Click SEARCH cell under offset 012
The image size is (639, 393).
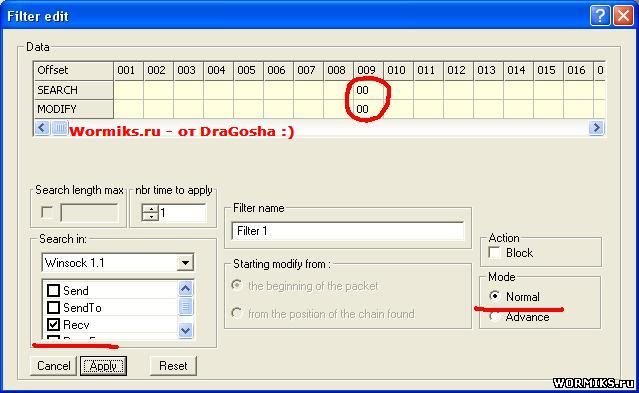458,90
